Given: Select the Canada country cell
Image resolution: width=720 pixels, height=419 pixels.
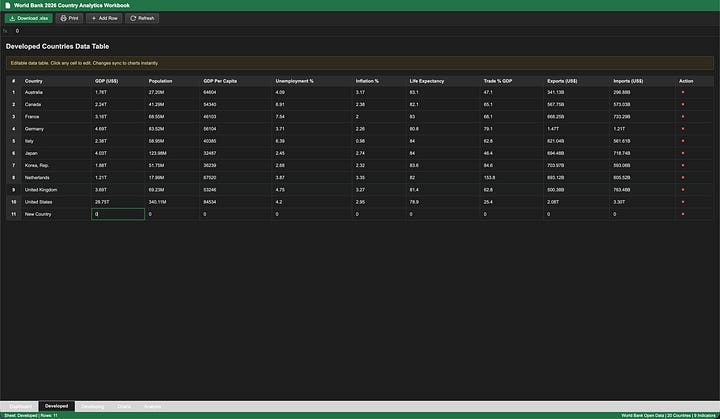Looking at the screenshot, I should [x=56, y=104].
